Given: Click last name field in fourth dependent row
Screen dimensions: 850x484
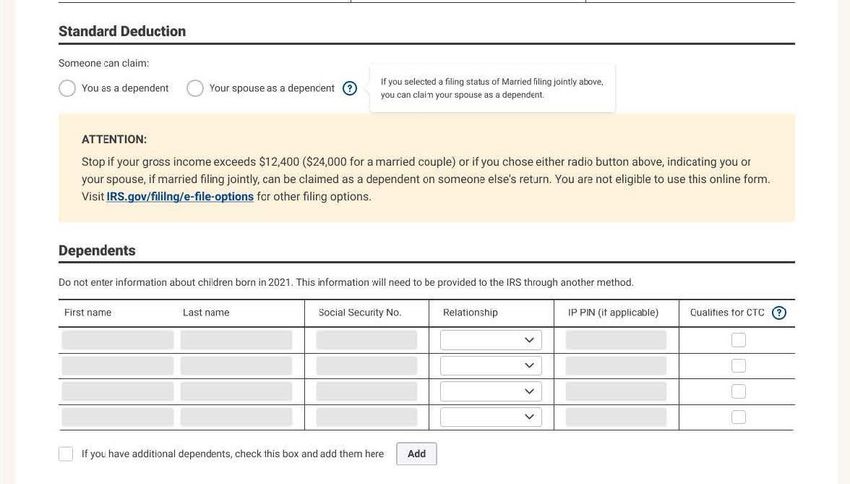Looking at the screenshot, I should (x=236, y=417).
